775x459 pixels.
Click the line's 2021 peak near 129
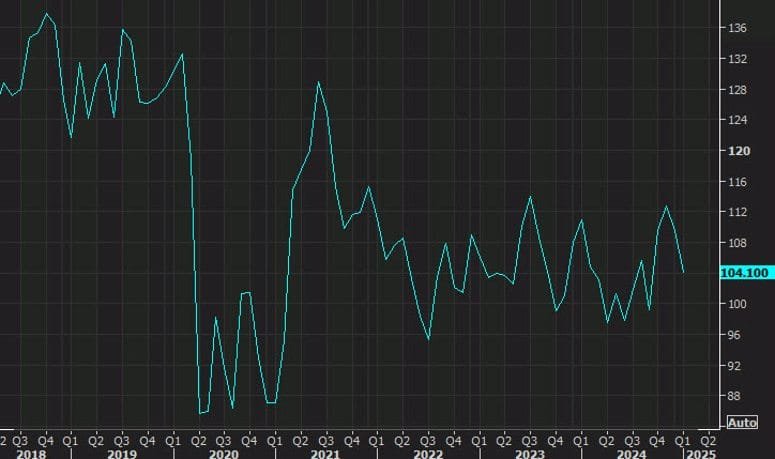click(318, 82)
